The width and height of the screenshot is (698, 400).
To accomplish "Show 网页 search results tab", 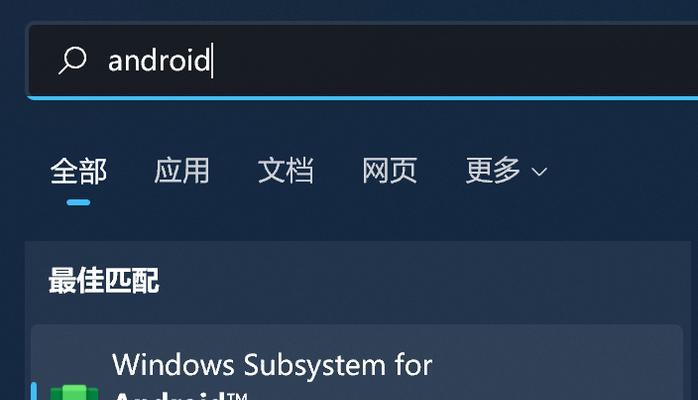I will (x=390, y=170).
